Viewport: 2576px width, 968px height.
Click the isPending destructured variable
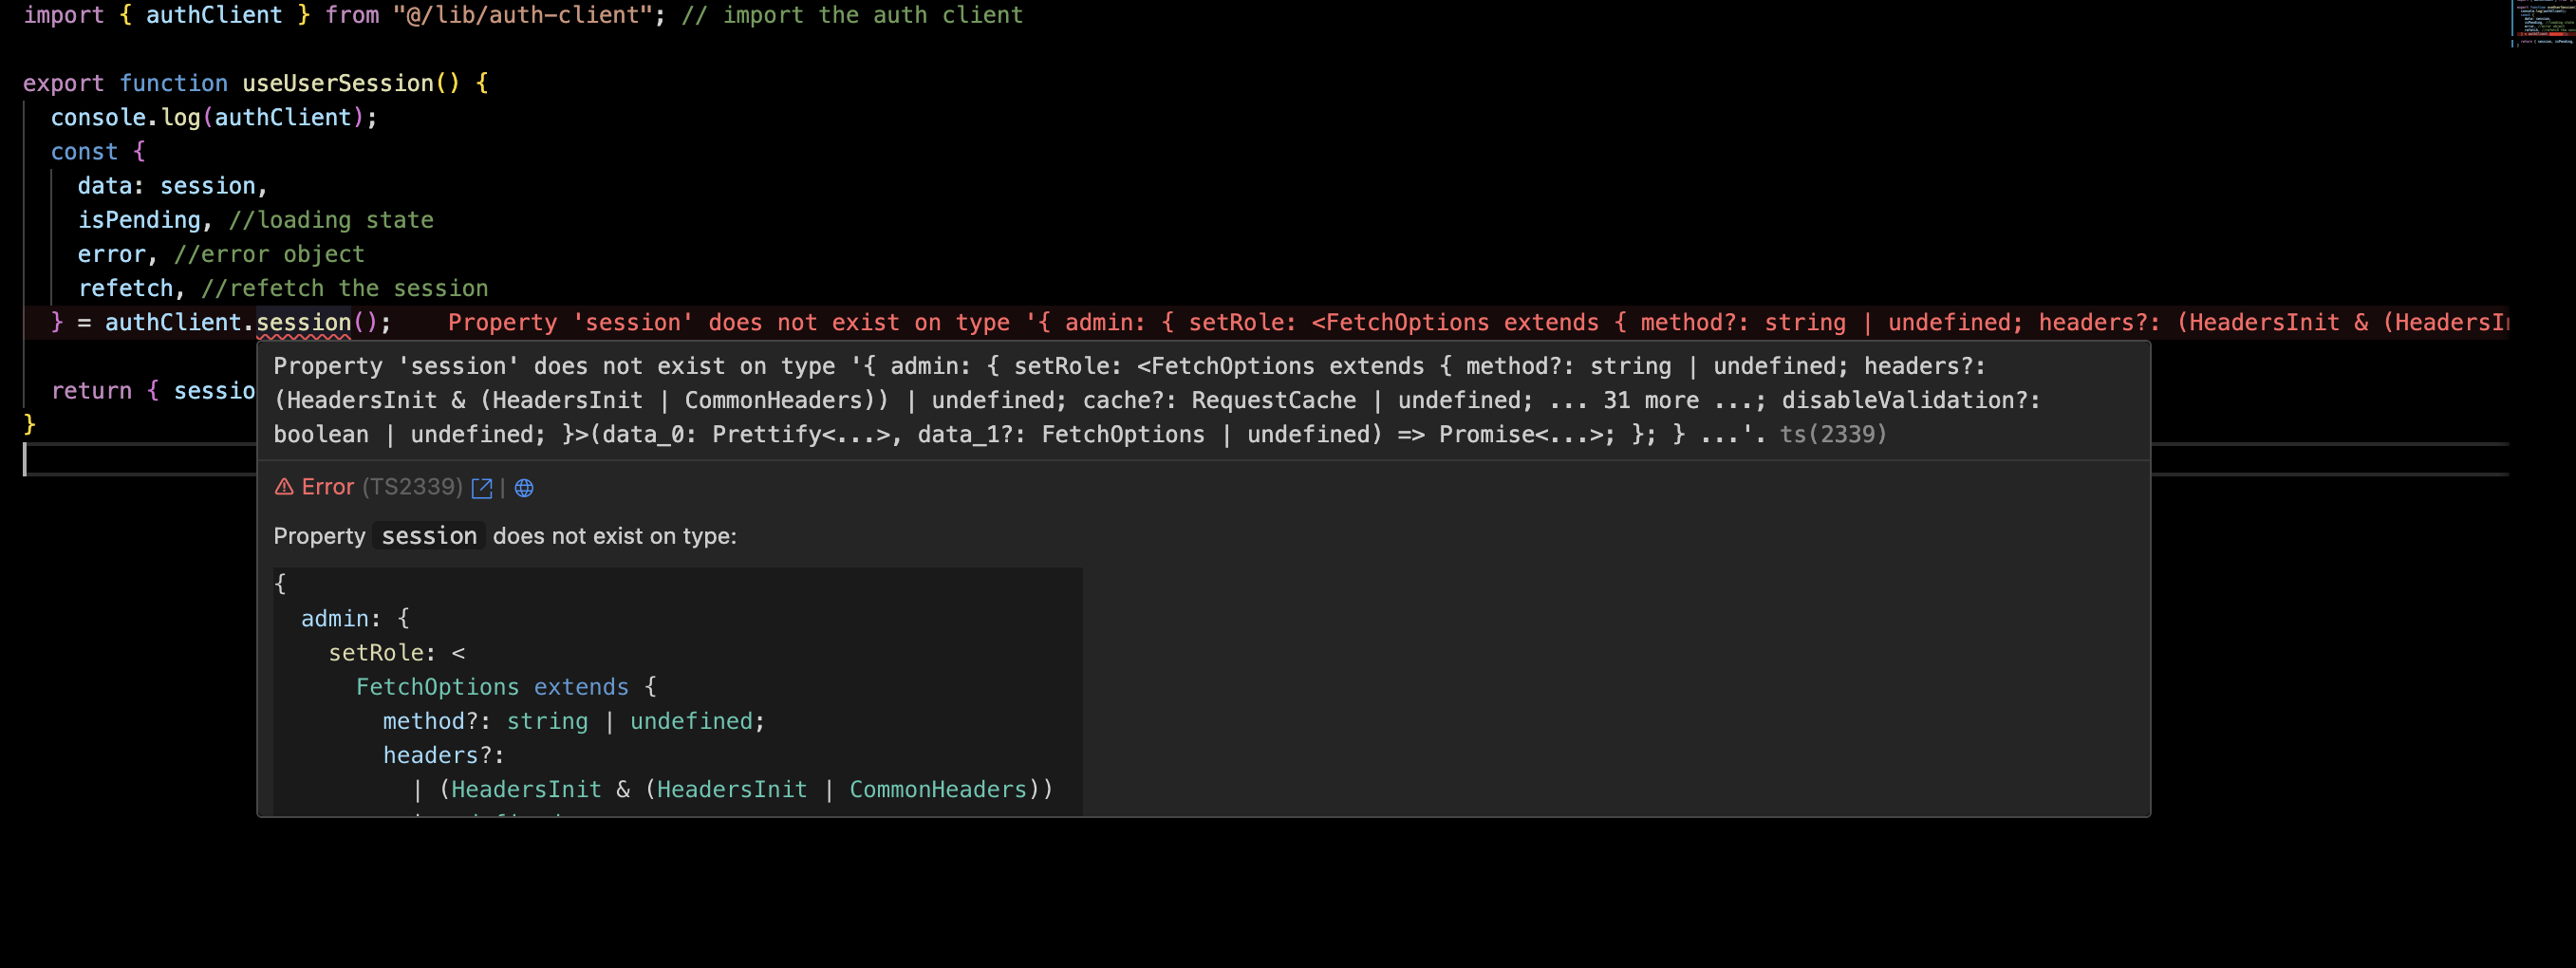pyautogui.click(x=139, y=220)
